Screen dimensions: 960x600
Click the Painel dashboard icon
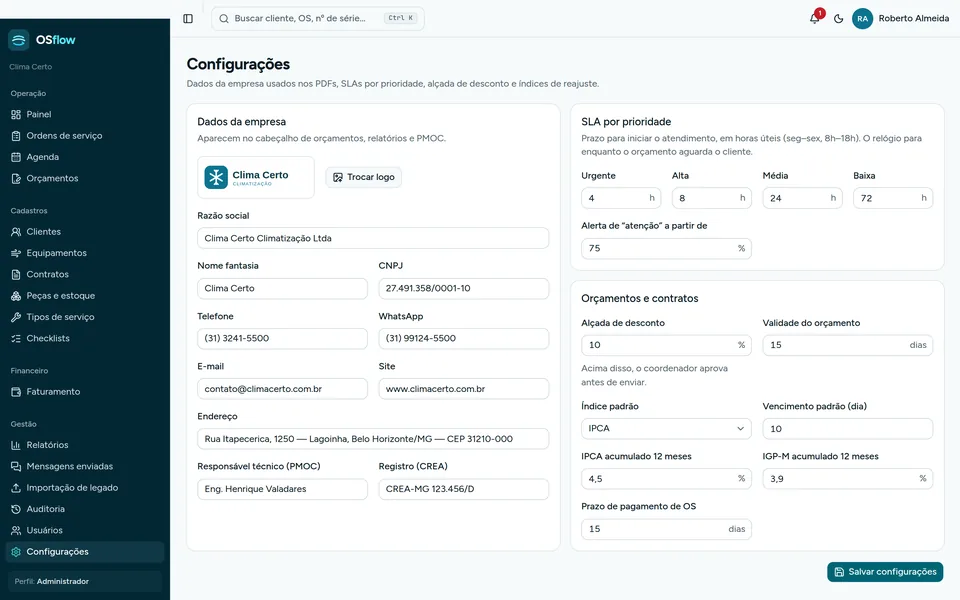pyautogui.click(x=16, y=114)
